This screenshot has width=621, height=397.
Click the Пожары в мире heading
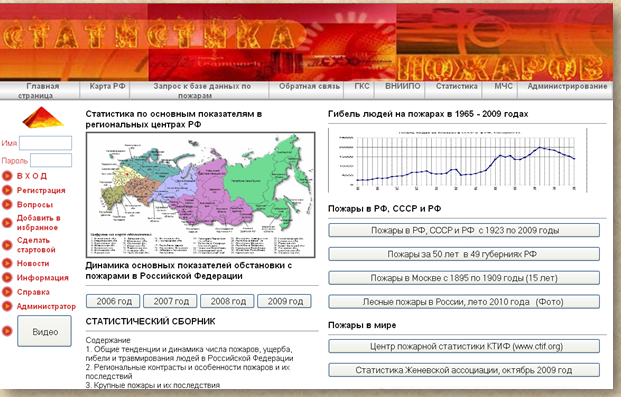(x=362, y=325)
